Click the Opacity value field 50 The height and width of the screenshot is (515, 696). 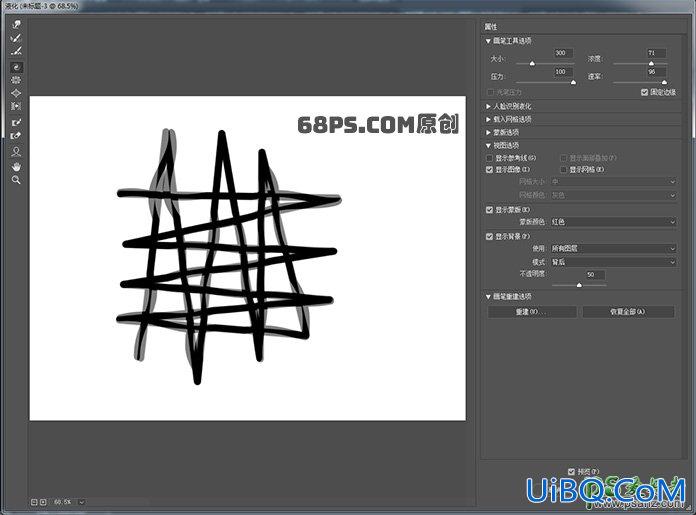coord(595,275)
